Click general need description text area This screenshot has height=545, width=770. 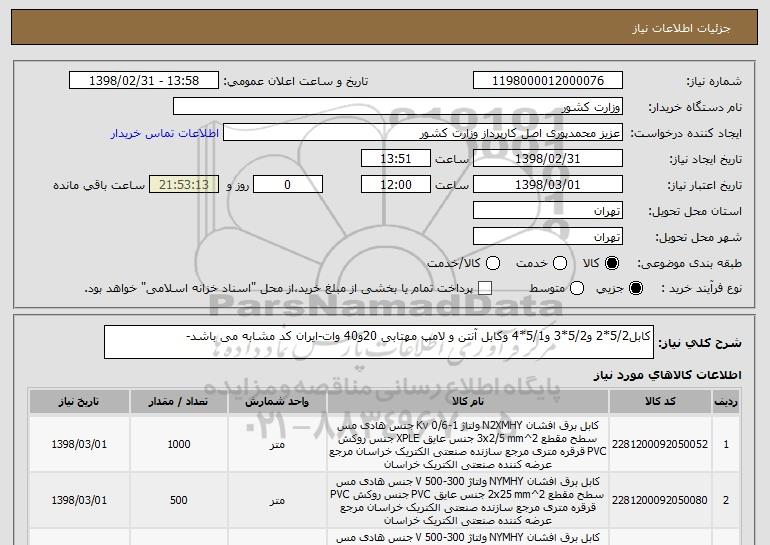[379, 342]
